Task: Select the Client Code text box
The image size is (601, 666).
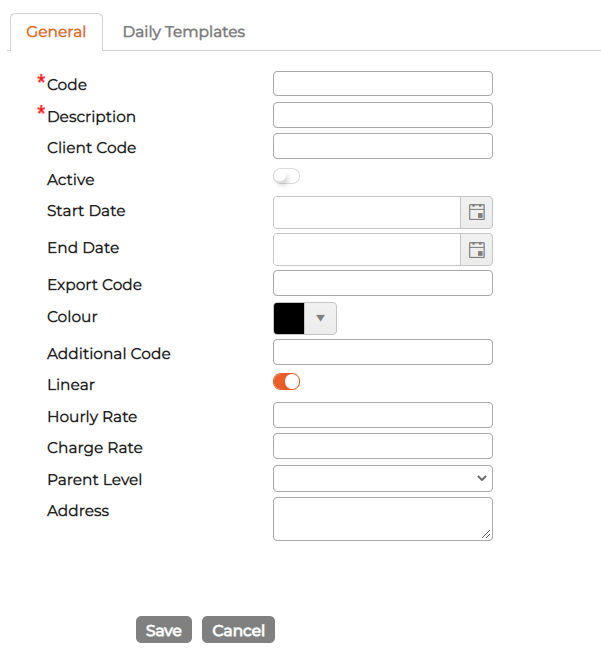Action: 383,146
